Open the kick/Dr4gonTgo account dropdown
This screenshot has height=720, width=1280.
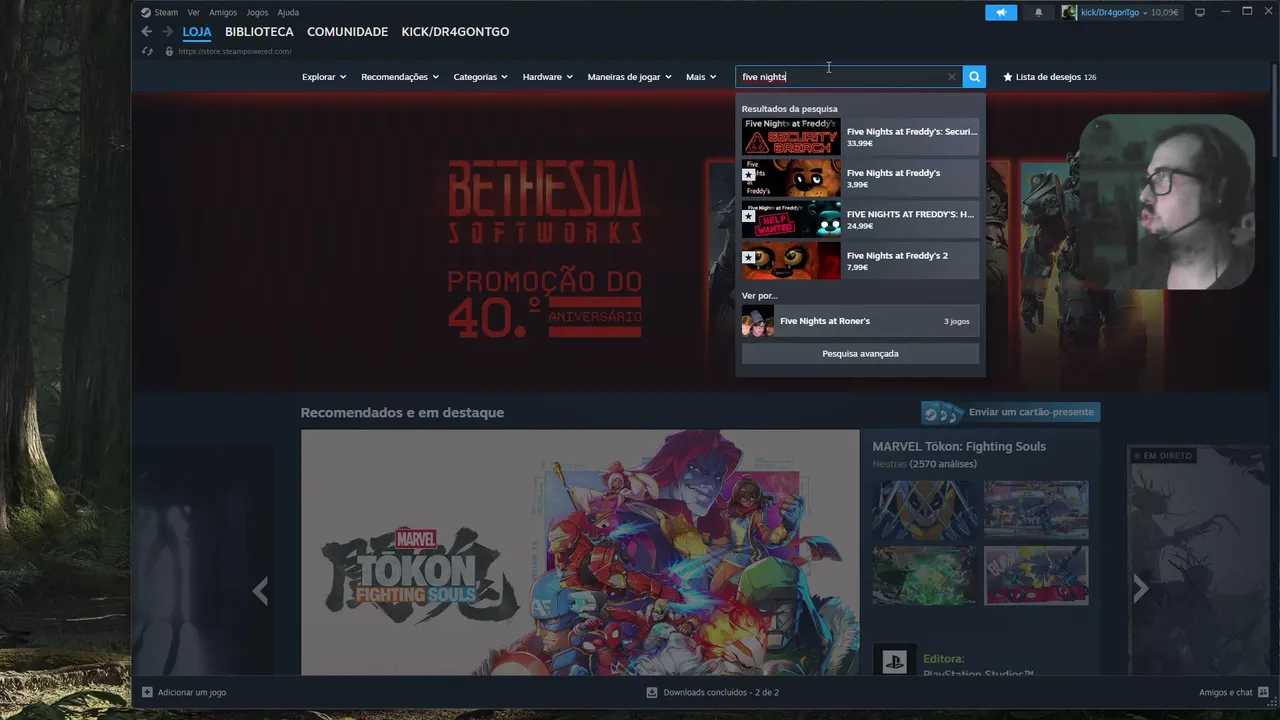(1114, 12)
